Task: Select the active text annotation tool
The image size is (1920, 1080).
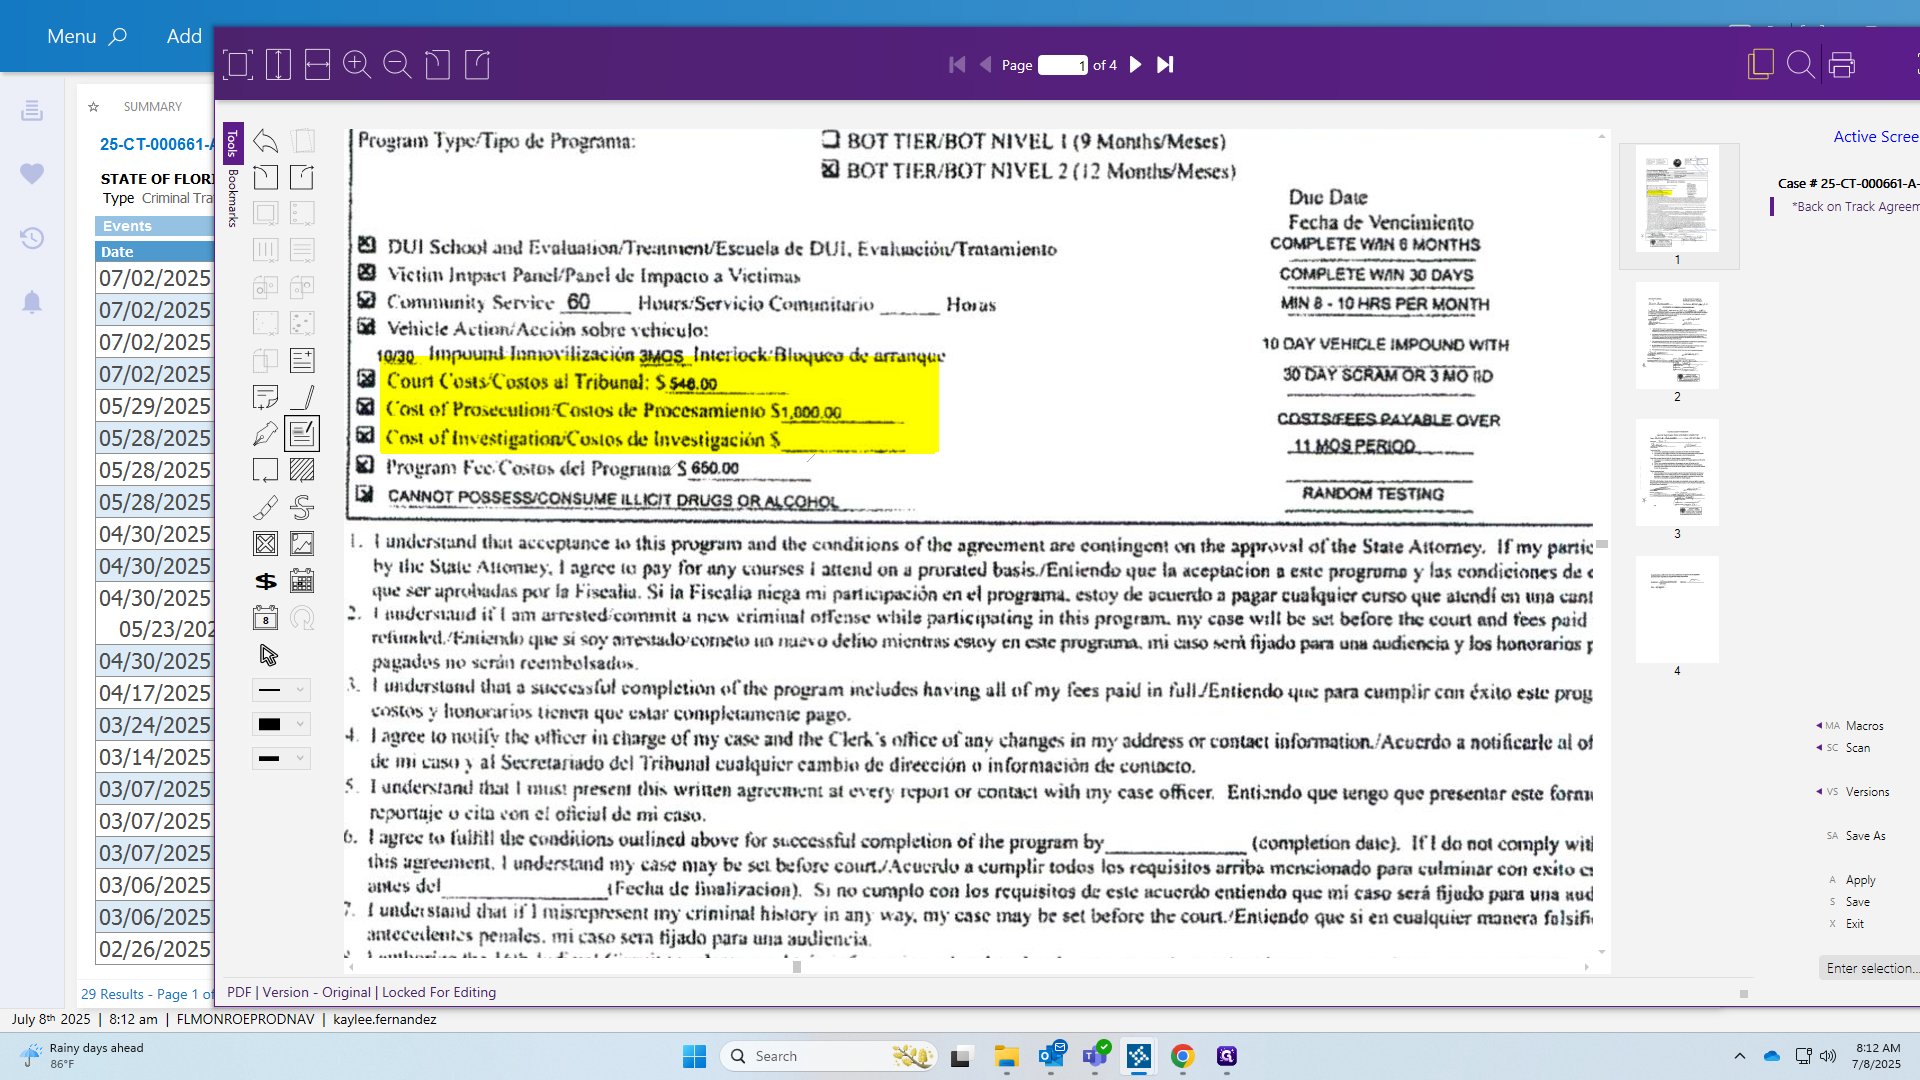Action: click(x=302, y=434)
